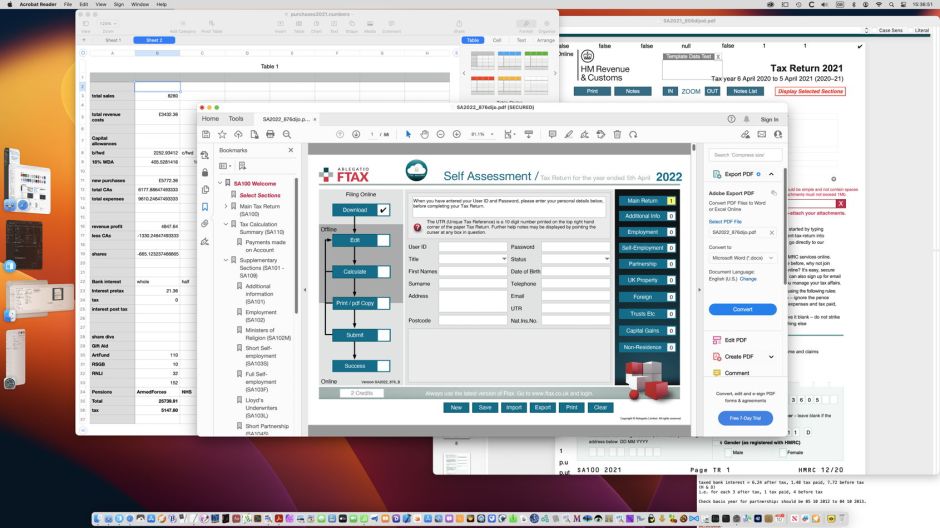Click the User ID input field
This screenshot has width=940, height=528.
click(472, 246)
